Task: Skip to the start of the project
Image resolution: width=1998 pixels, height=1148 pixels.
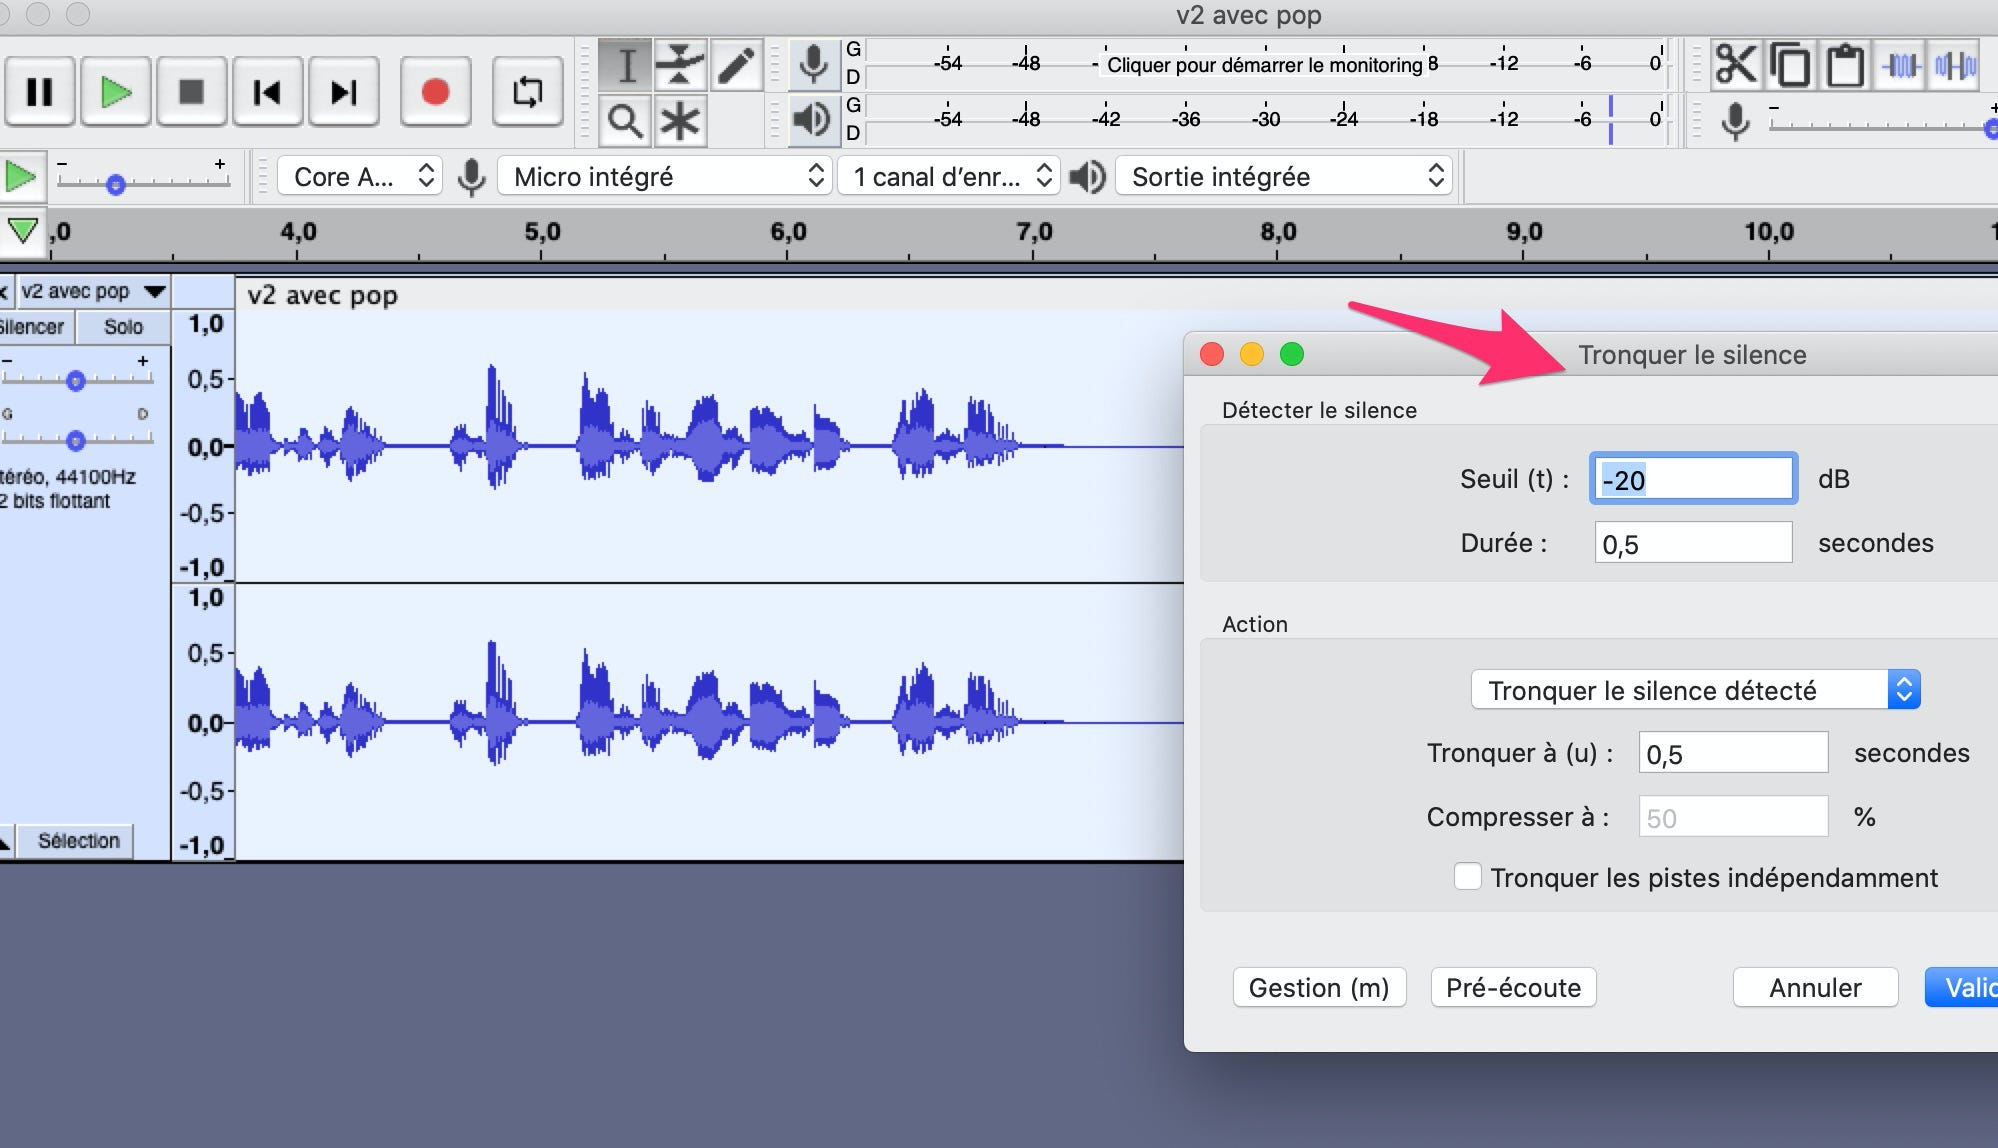Action: point(267,92)
